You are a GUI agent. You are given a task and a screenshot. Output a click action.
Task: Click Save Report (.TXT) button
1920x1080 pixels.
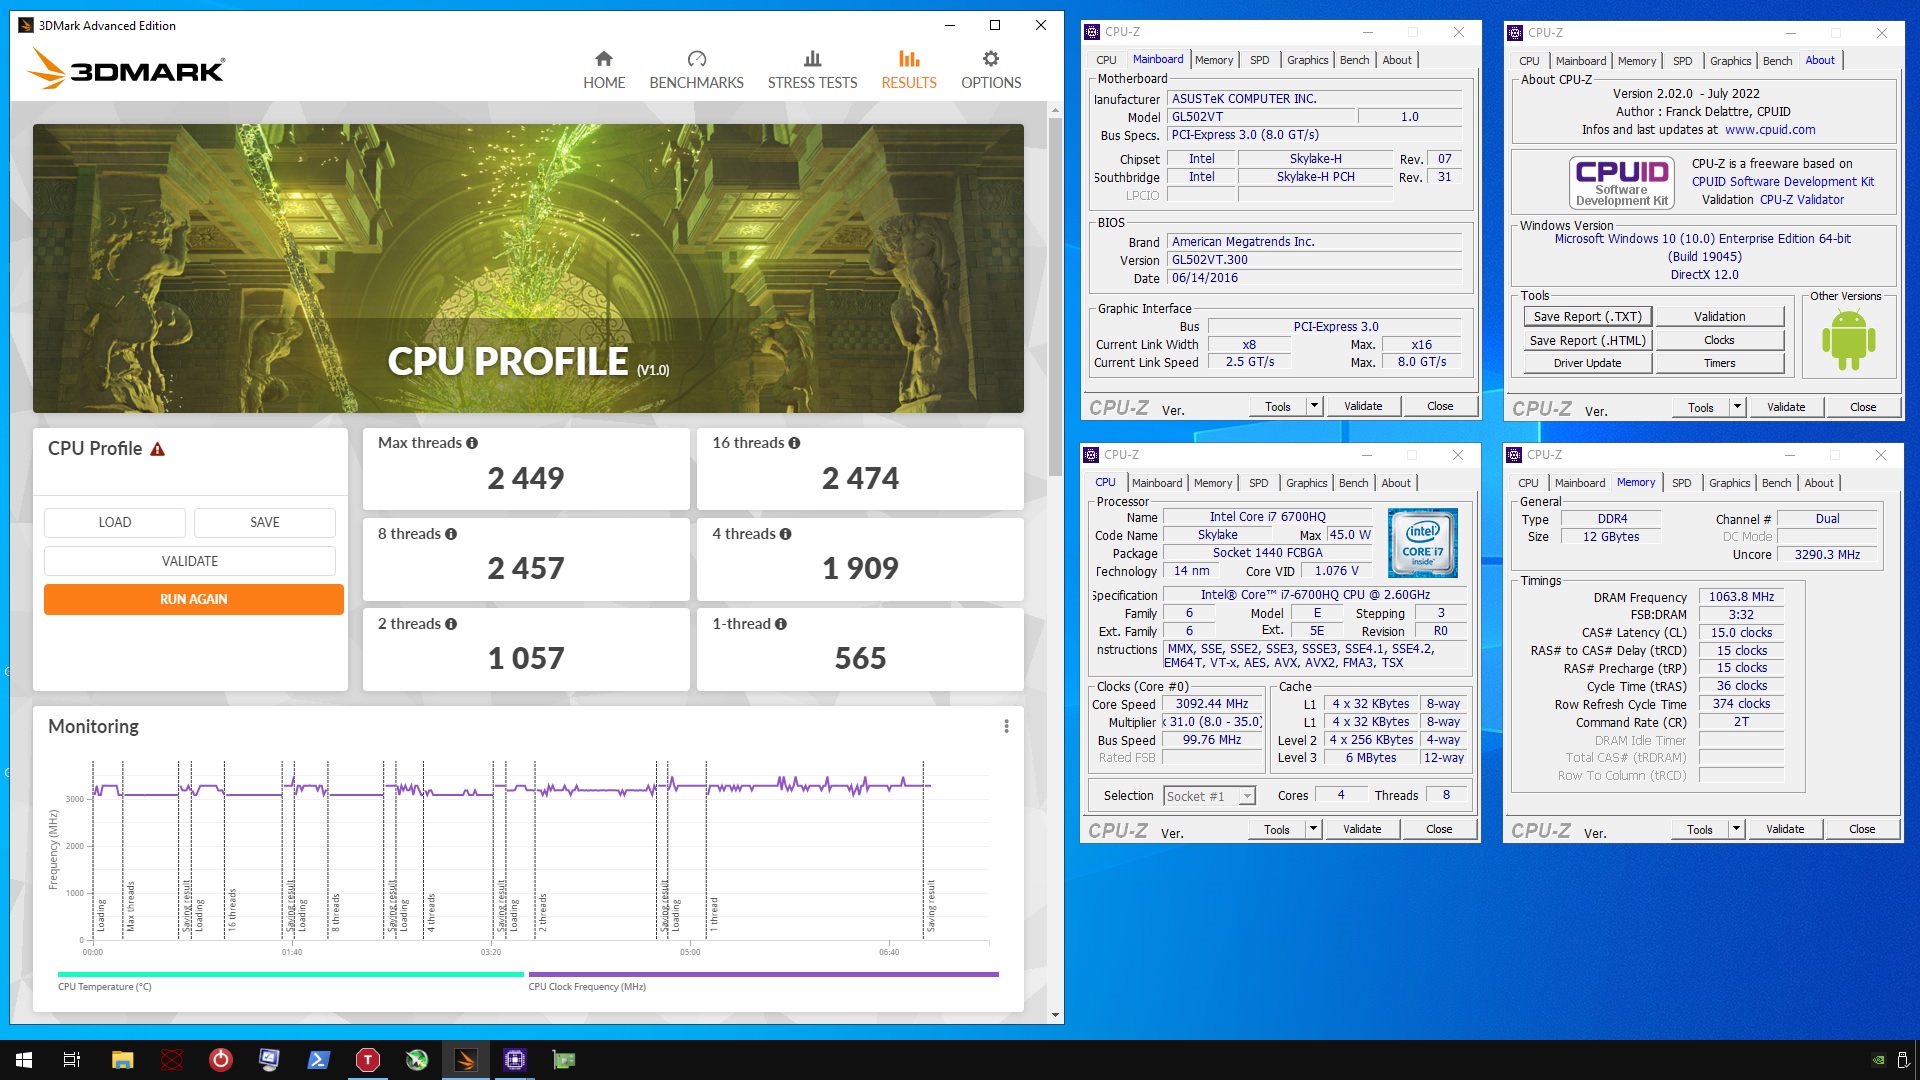pos(1587,317)
